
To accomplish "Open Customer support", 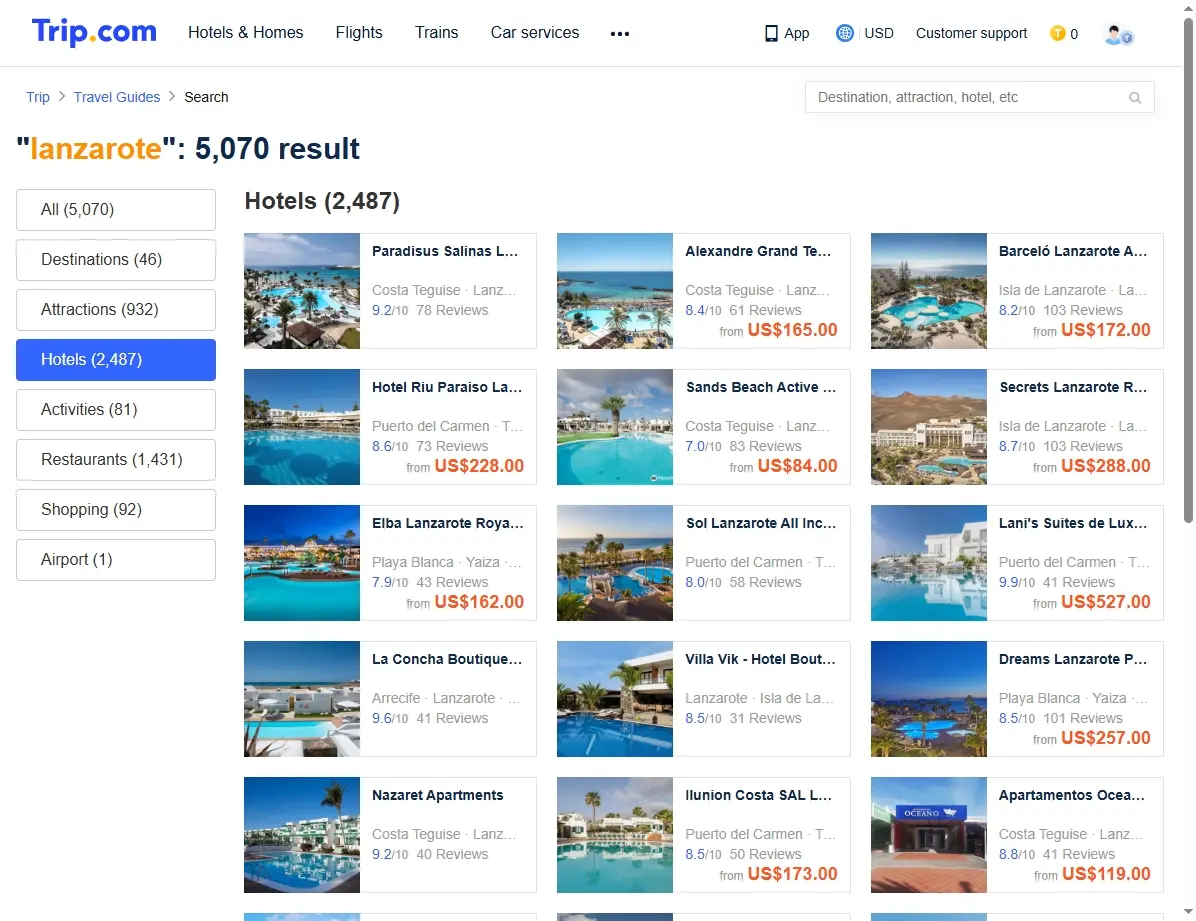I will [971, 34].
